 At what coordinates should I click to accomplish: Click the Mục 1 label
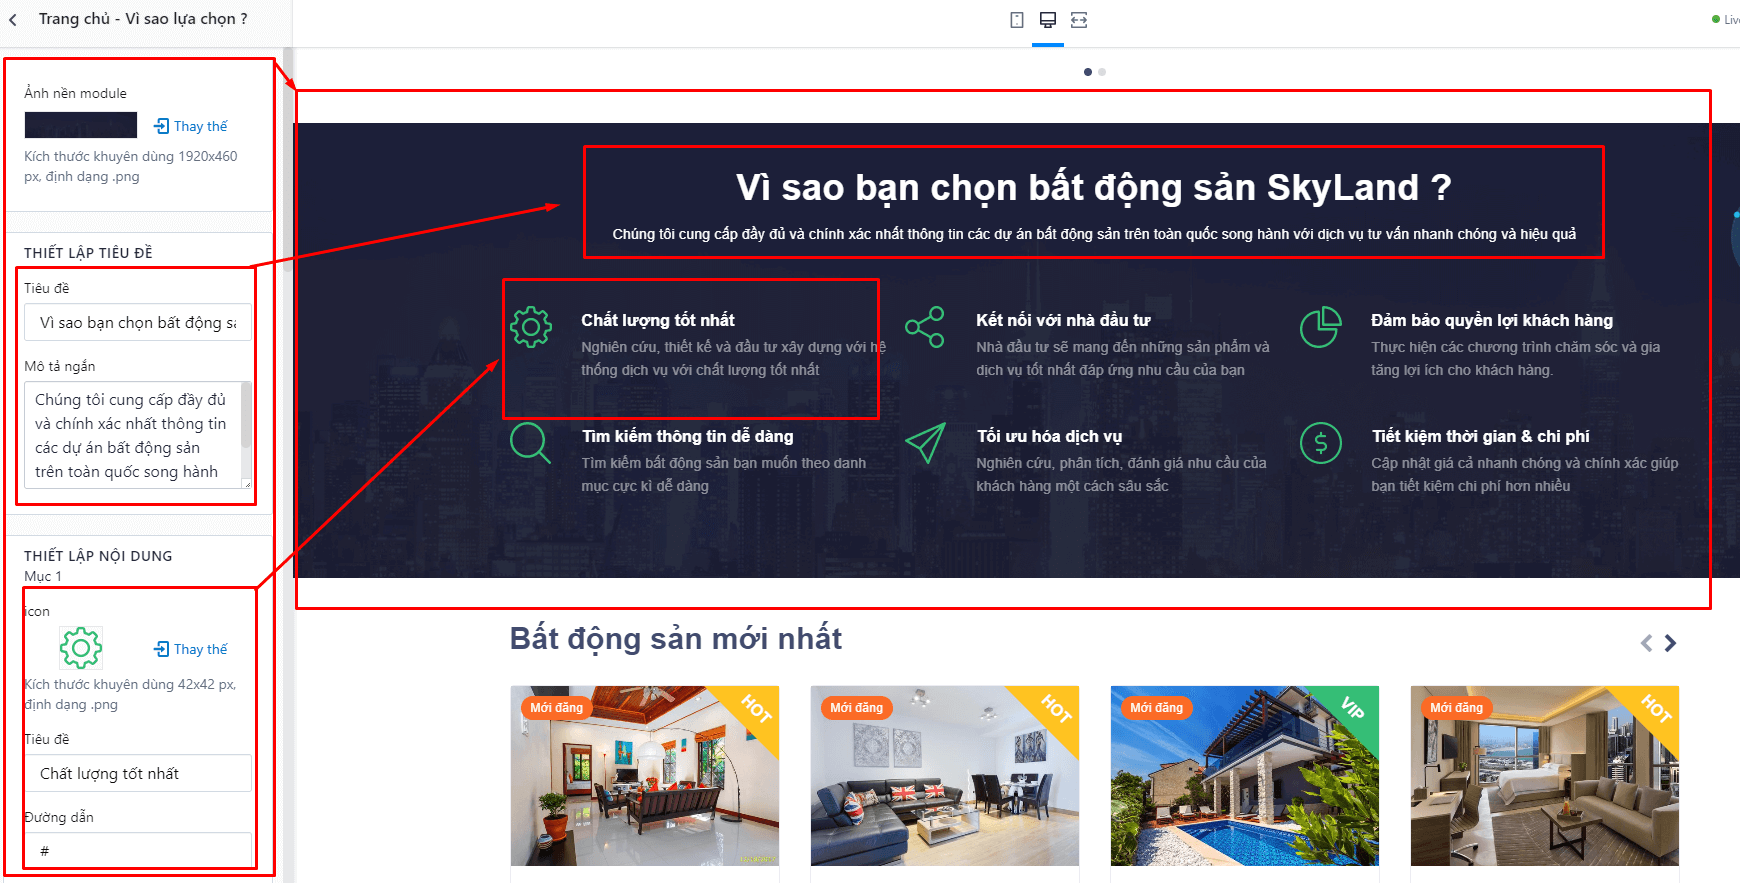tap(43, 576)
